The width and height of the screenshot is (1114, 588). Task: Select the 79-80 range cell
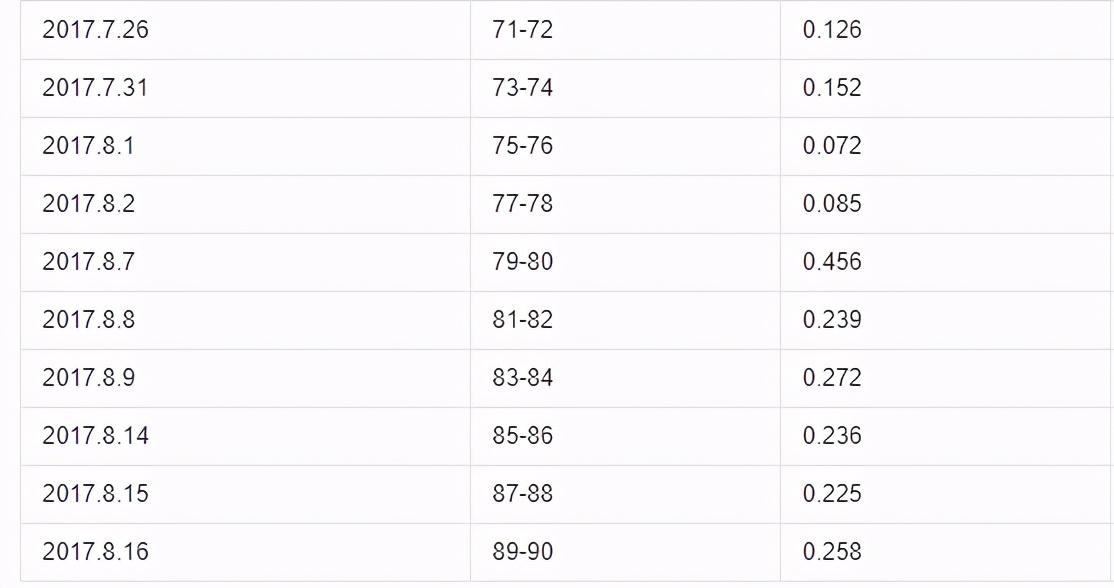522,262
